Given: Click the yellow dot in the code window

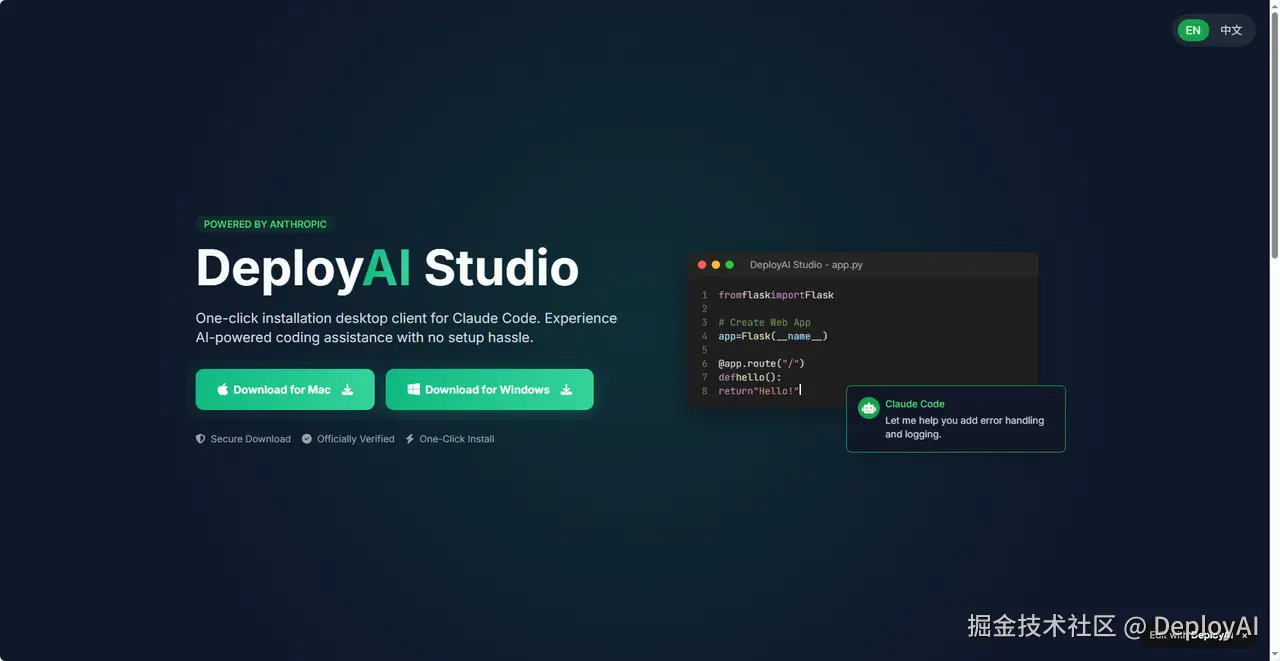Looking at the screenshot, I should (716, 265).
